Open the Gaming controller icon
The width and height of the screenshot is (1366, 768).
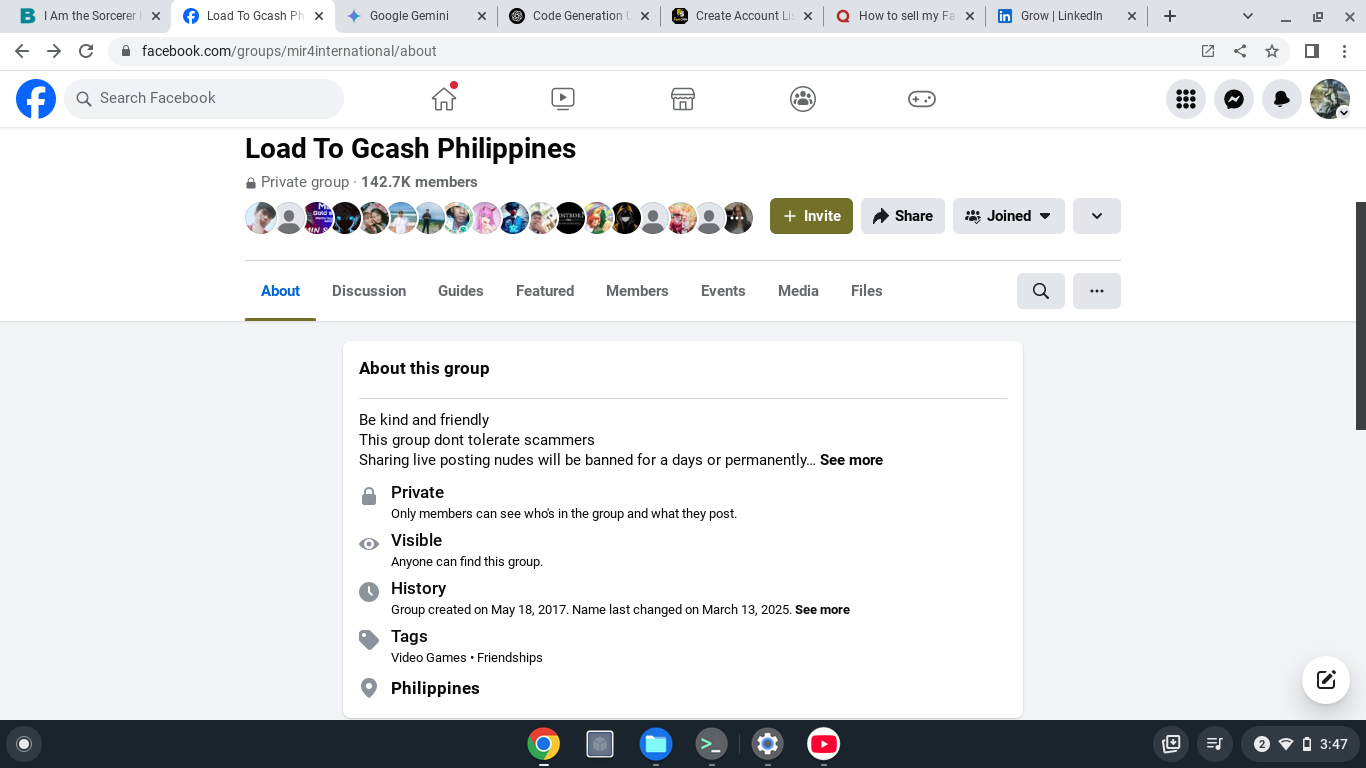[922, 98]
